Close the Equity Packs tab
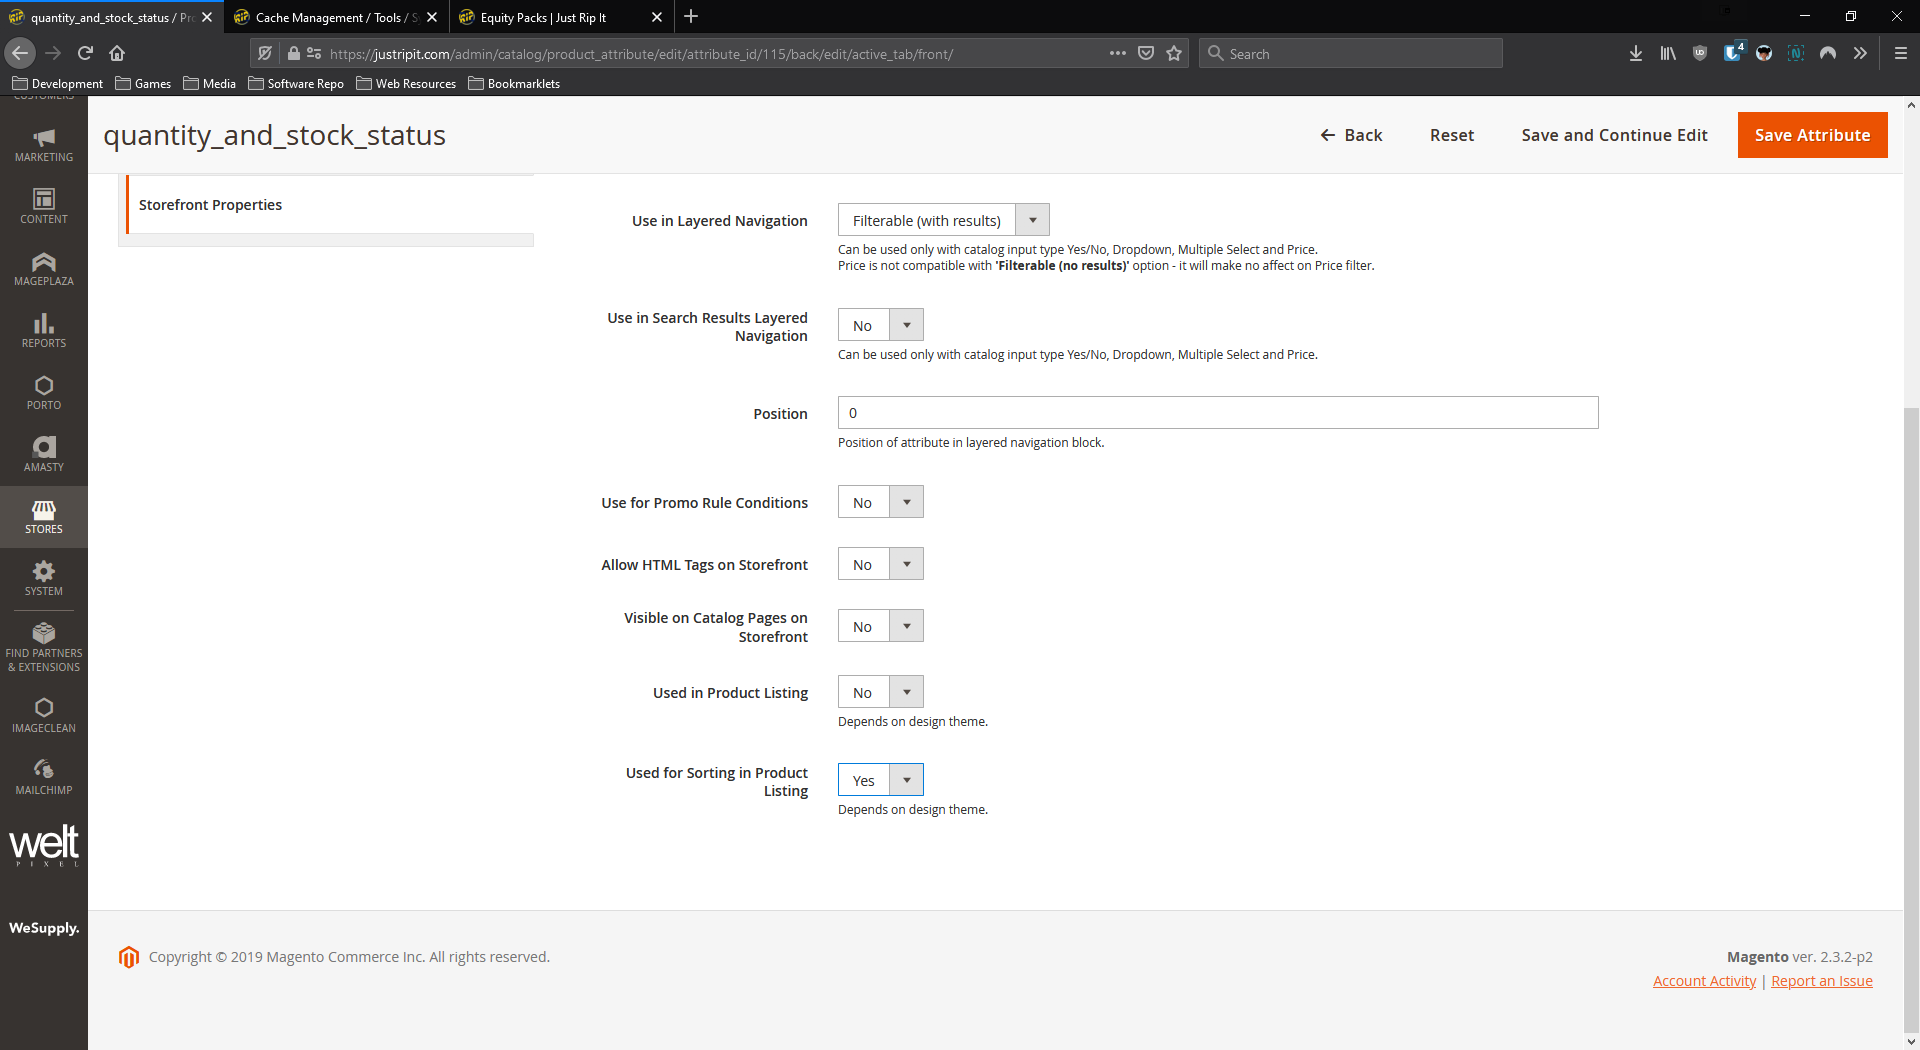The width and height of the screenshot is (1920, 1050). 657,17
